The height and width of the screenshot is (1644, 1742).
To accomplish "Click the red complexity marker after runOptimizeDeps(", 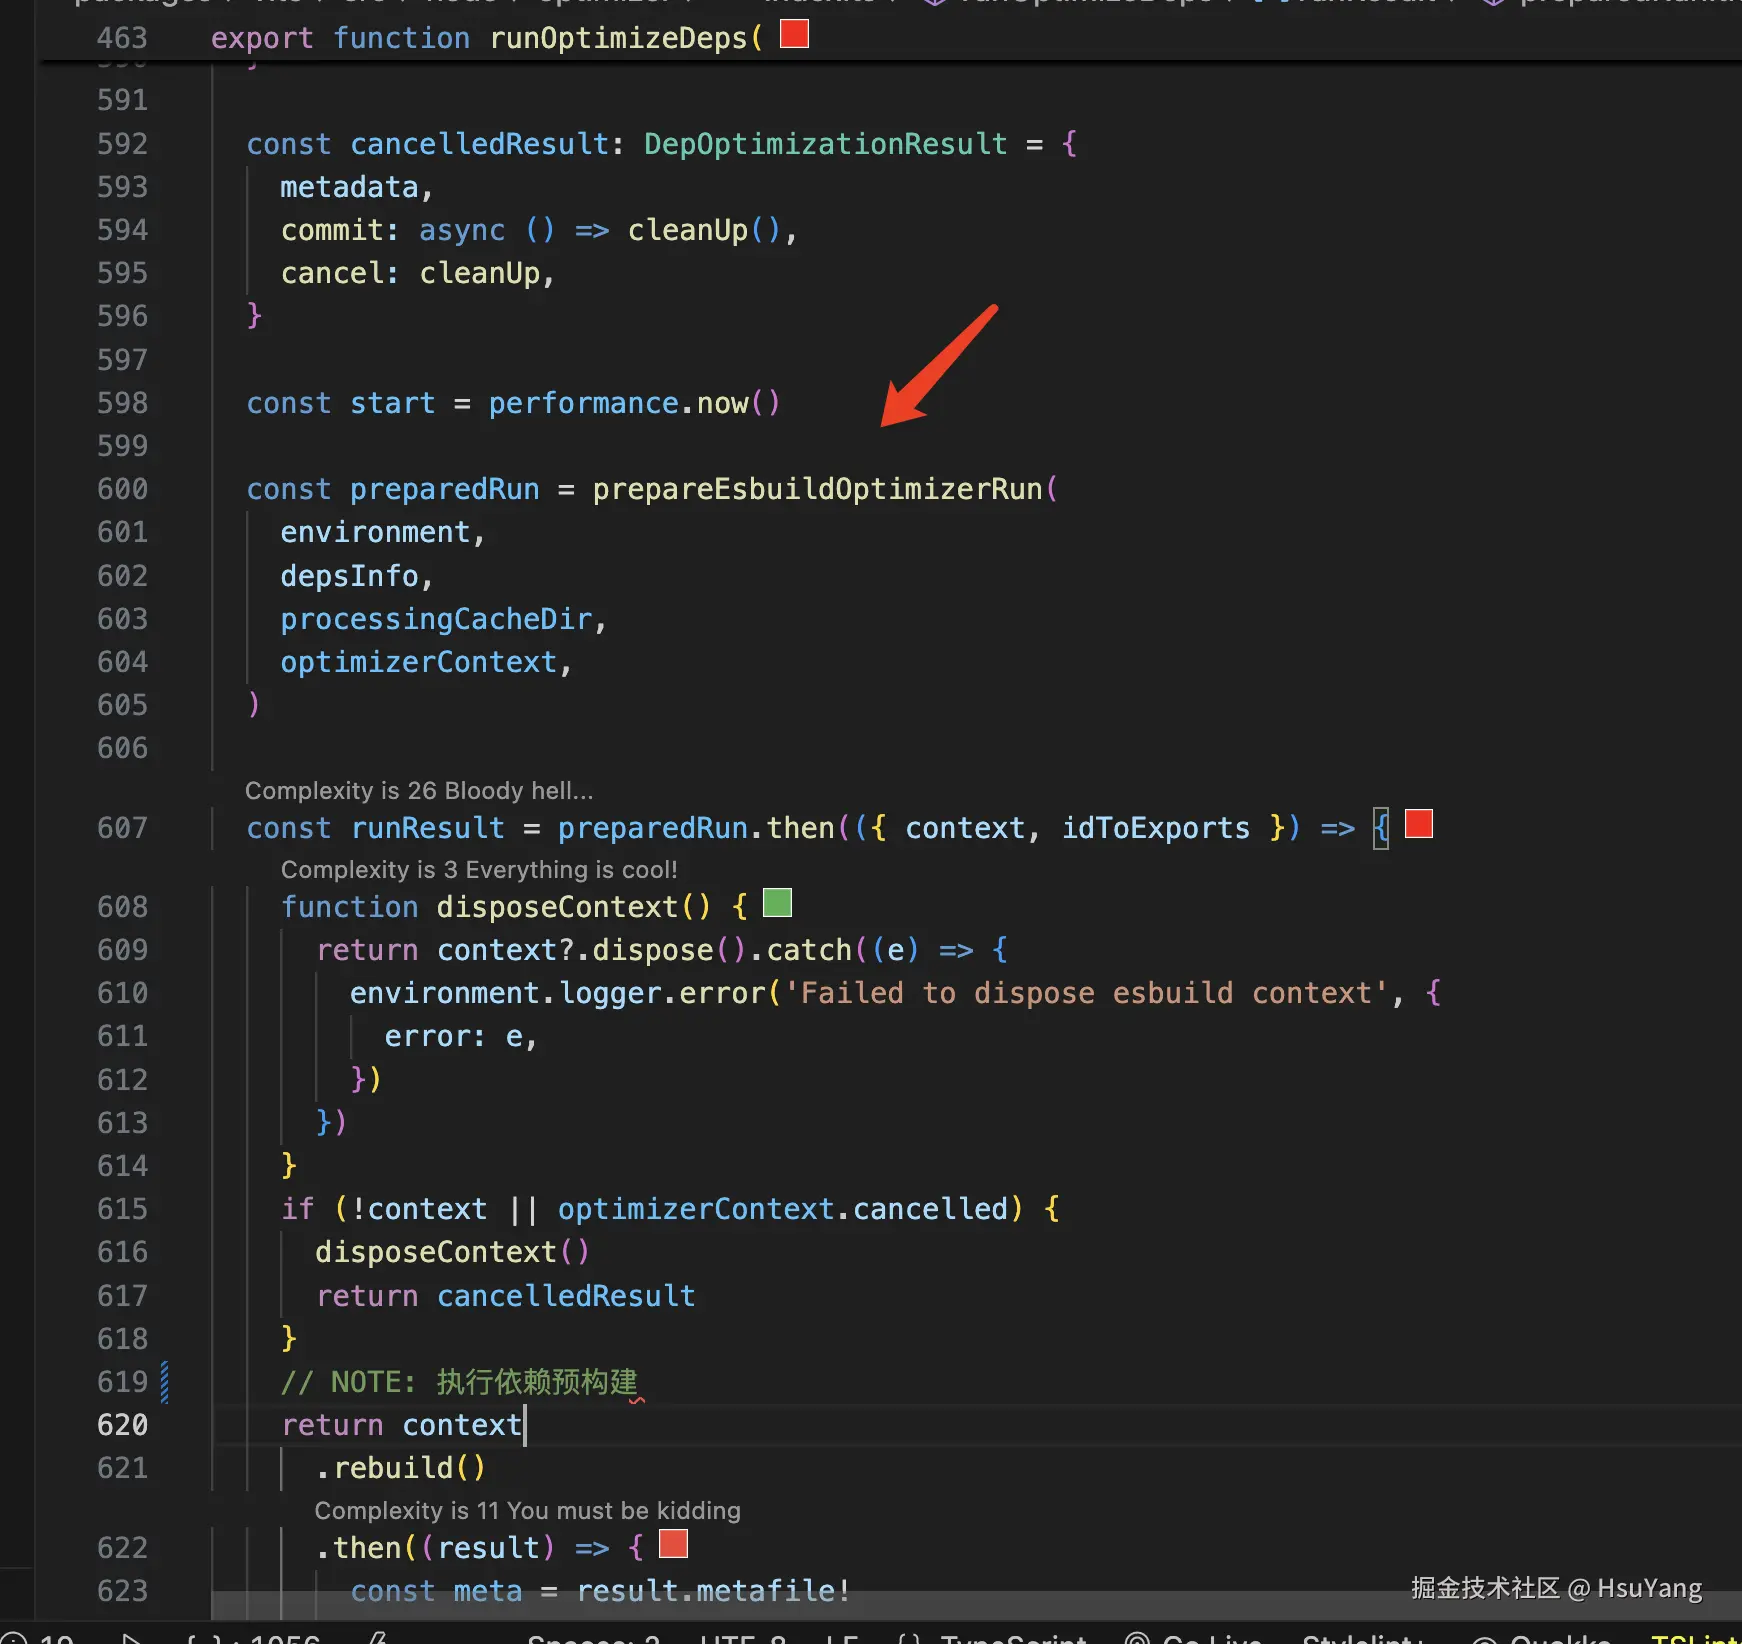I will tap(794, 34).
